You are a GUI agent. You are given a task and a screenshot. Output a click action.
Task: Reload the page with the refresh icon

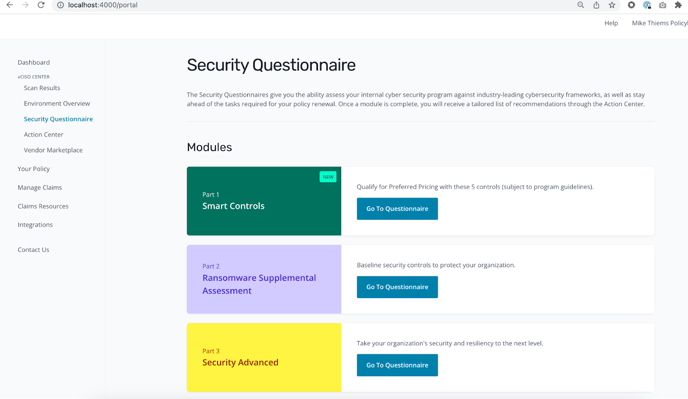(x=41, y=5)
